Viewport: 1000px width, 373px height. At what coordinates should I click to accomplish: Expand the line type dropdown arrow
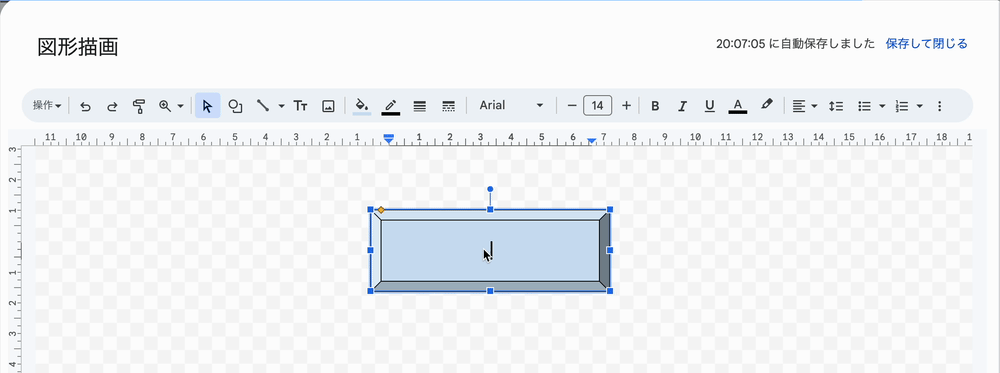click(x=281, y=106)
